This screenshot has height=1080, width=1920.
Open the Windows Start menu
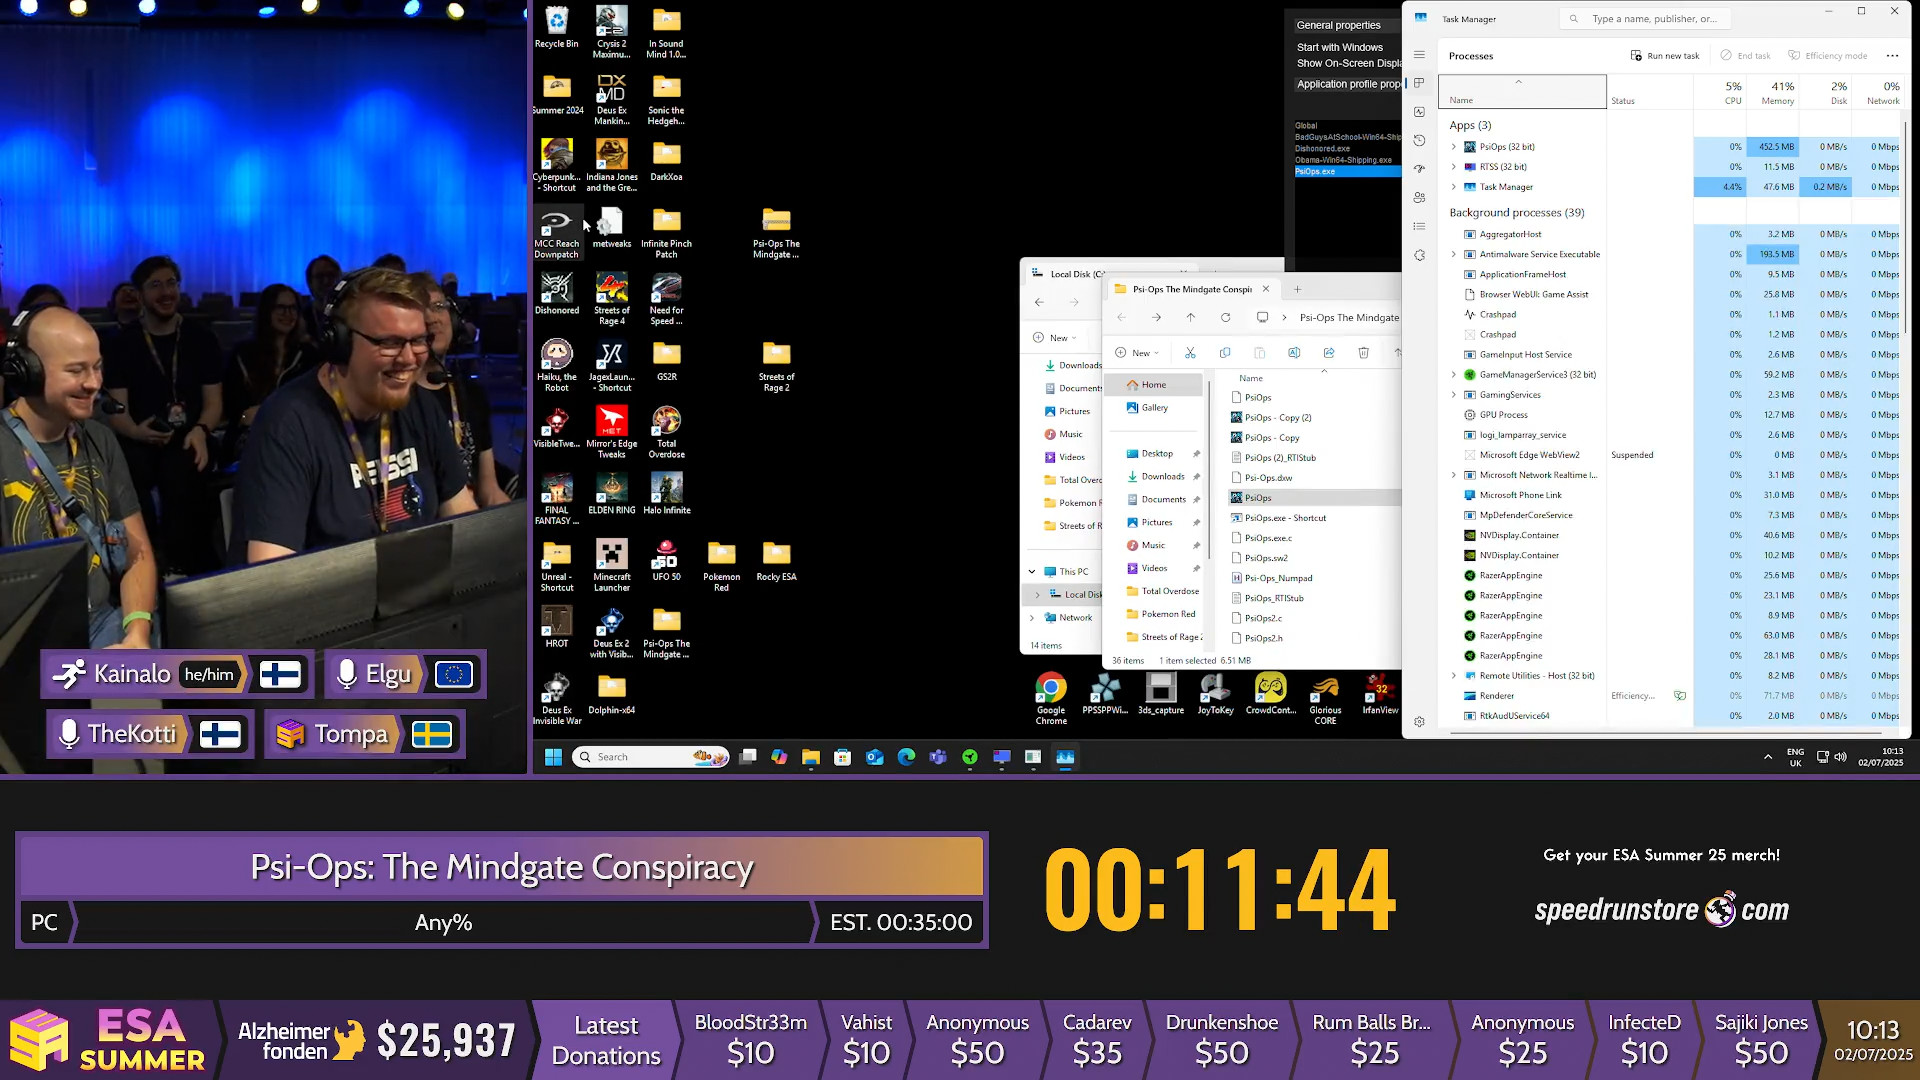point(553,757)
